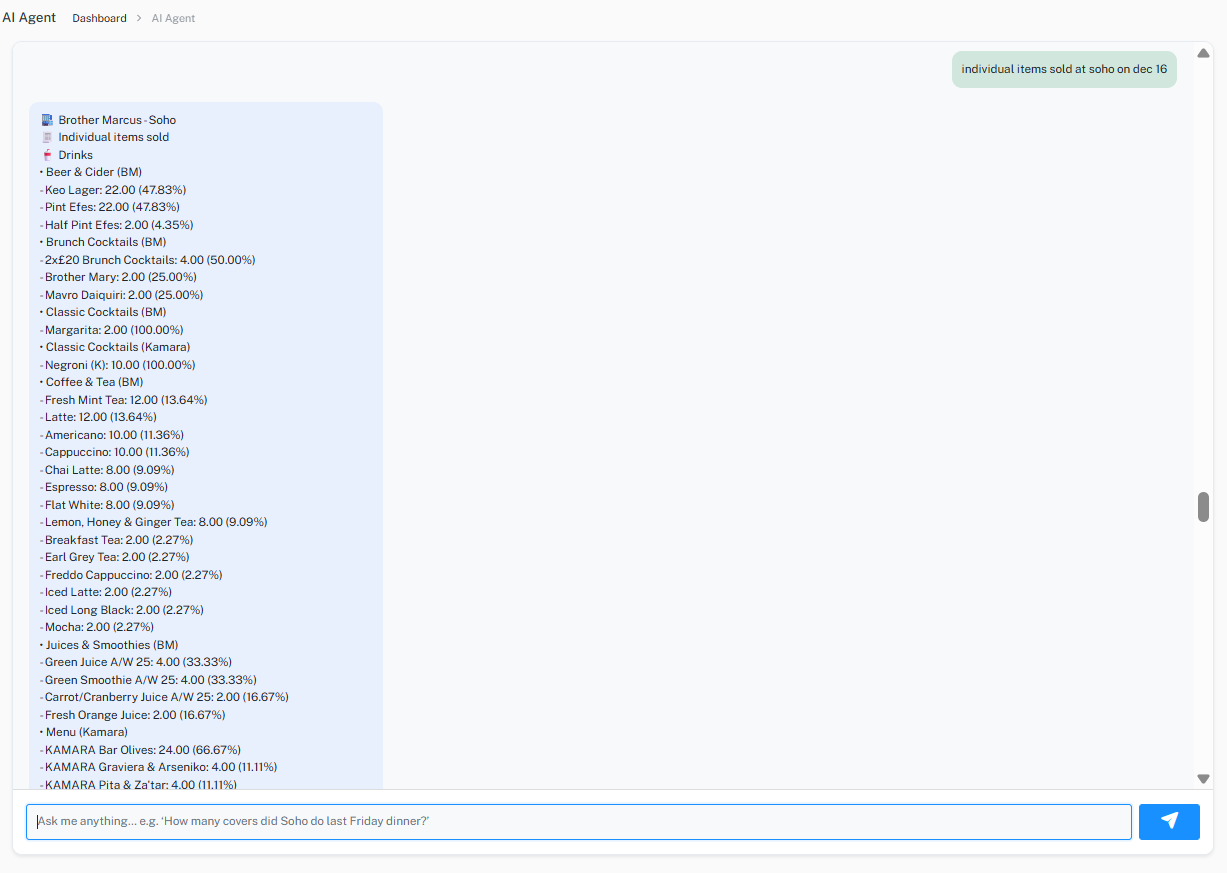The height and width of the screenshot is (873, 1227).
Task: Select the Fresh Mint Tea: 12.00 line
Action: coord(124,400)
